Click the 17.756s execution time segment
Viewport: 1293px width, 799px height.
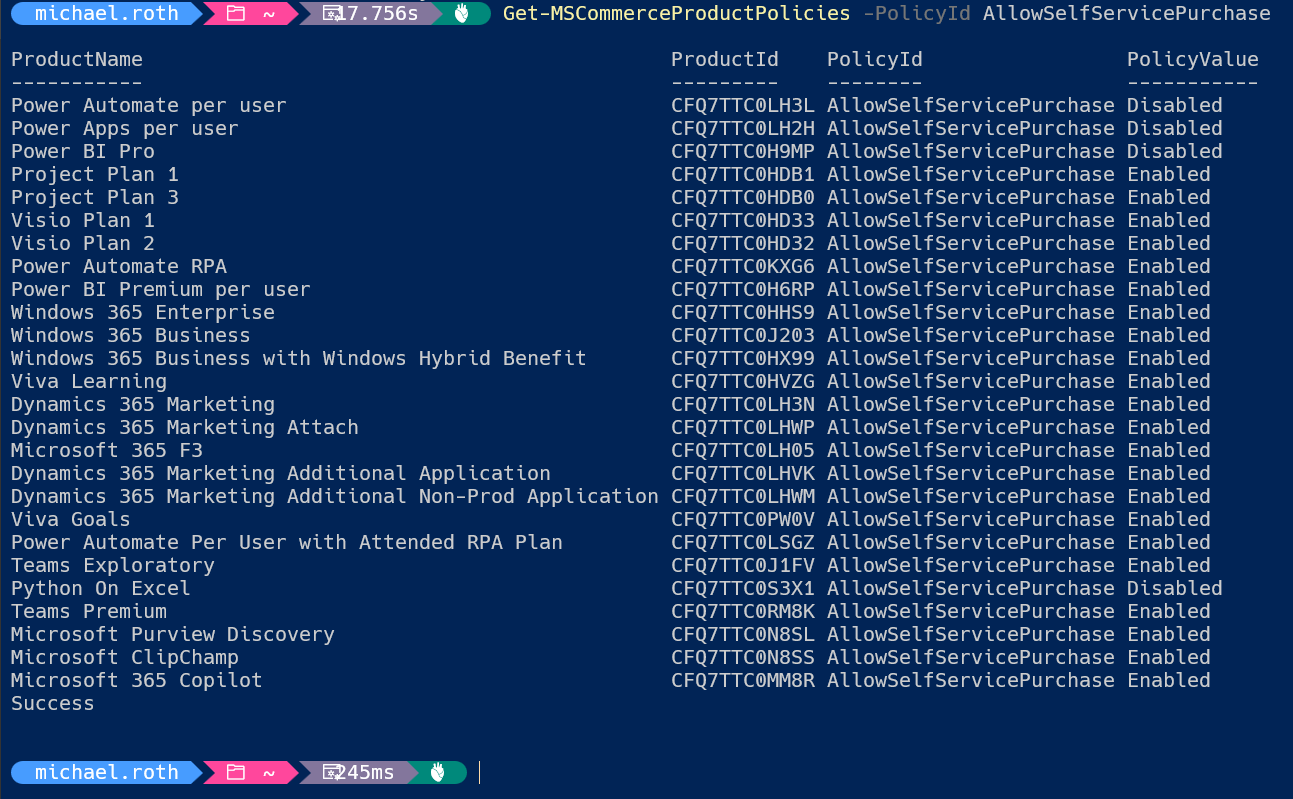[x=372, y=14]
